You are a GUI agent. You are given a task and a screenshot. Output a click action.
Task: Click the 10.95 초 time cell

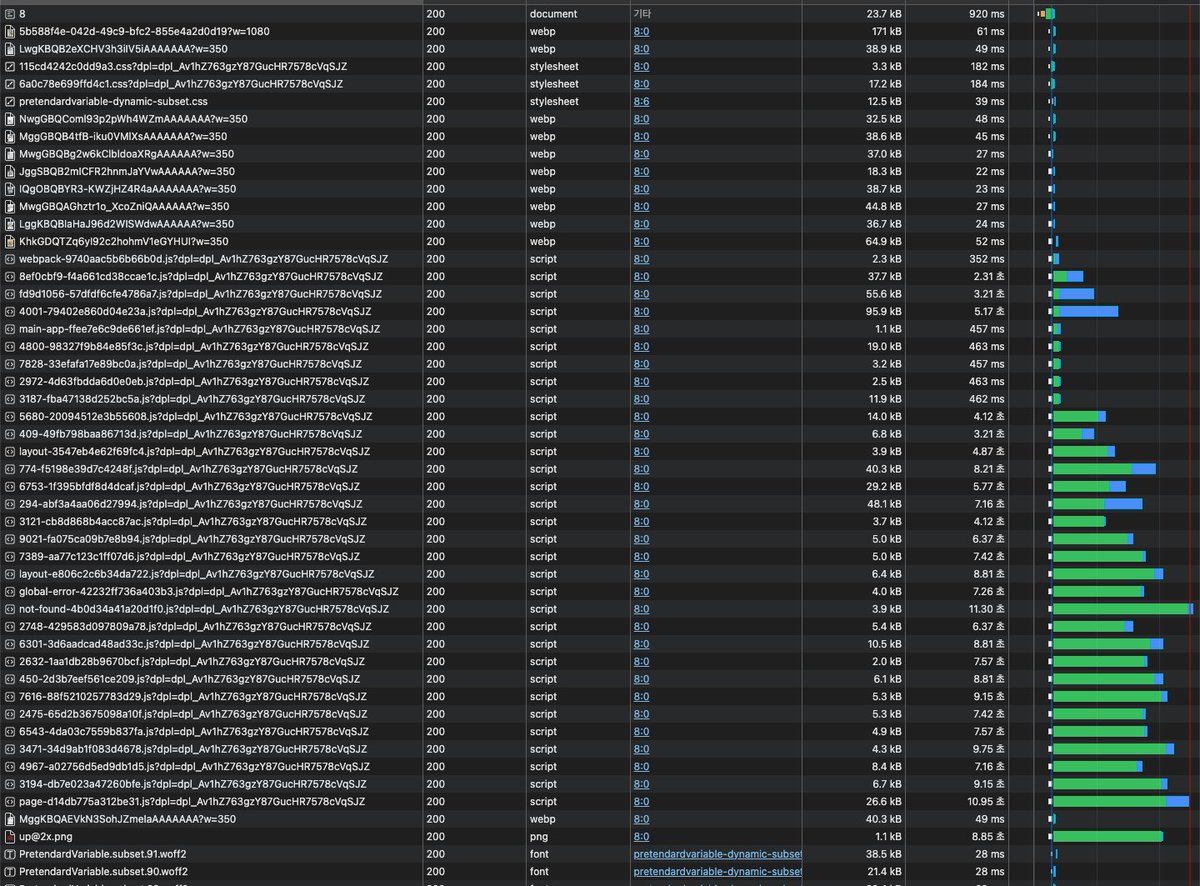click(x=987, y=801)
